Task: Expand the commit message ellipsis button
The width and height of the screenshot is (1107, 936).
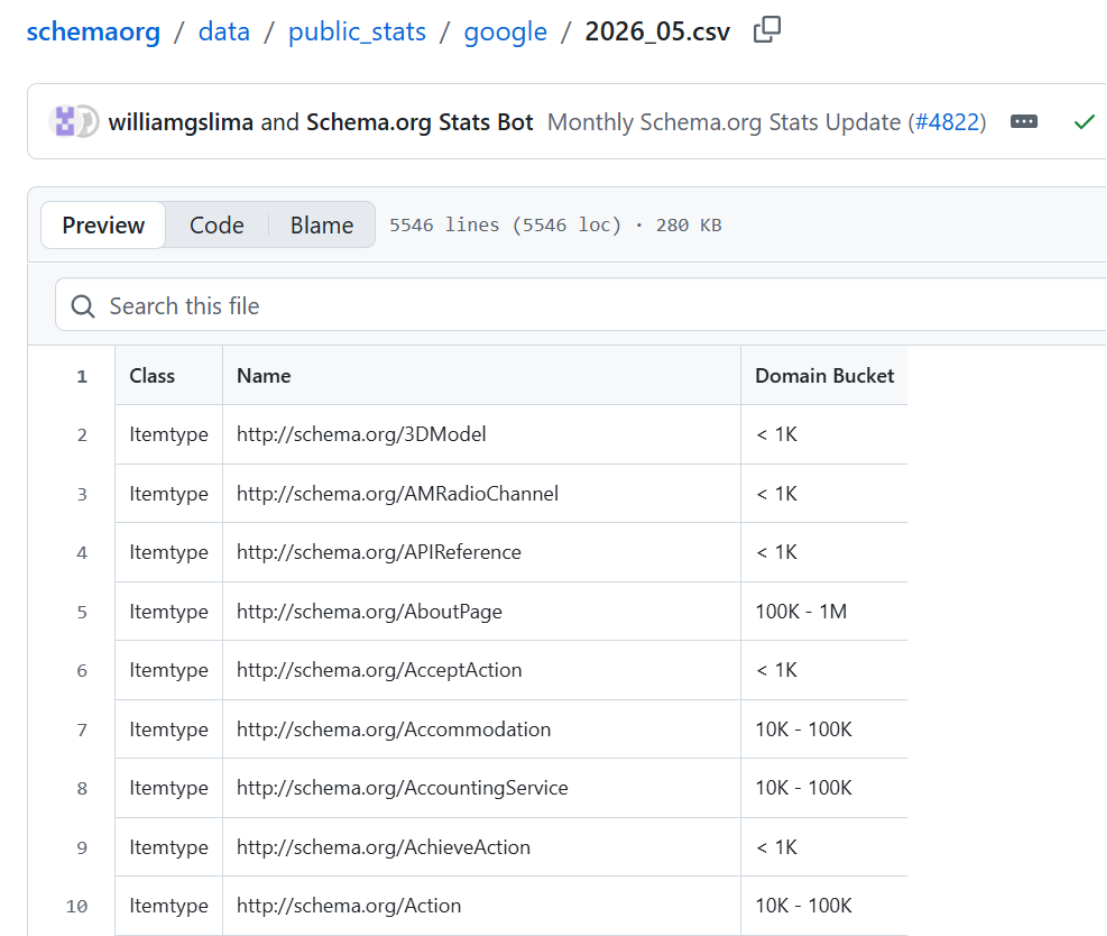Action: click(1024, 121)
